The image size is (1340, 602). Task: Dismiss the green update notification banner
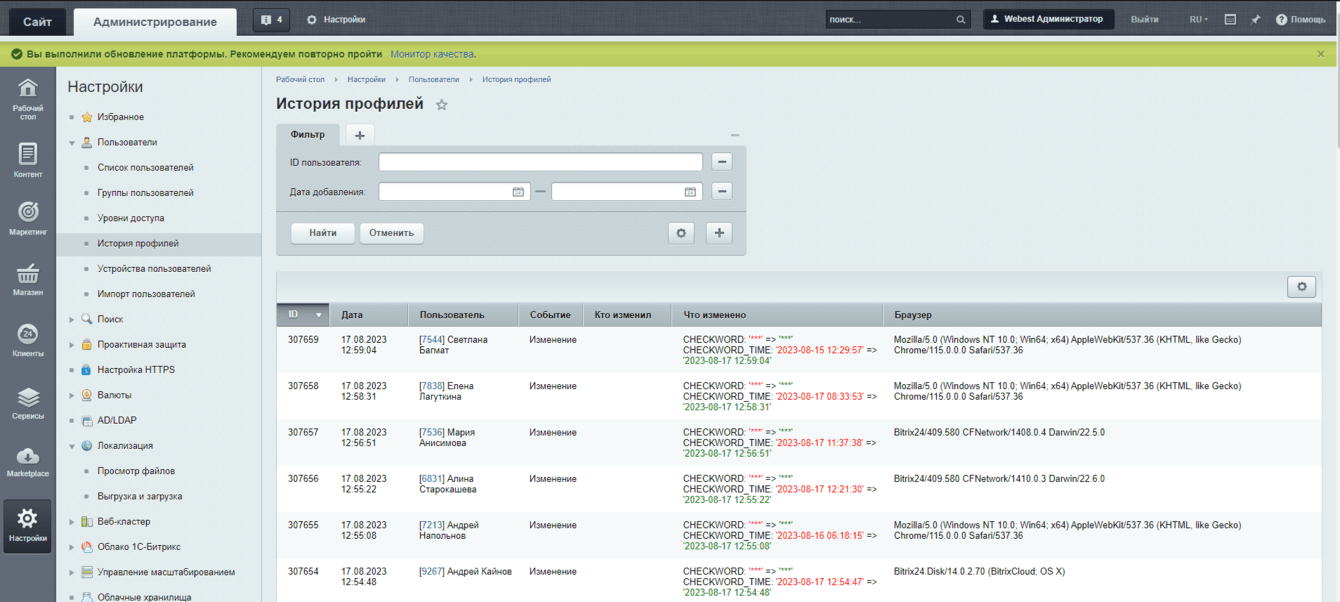coord(1321,54)
